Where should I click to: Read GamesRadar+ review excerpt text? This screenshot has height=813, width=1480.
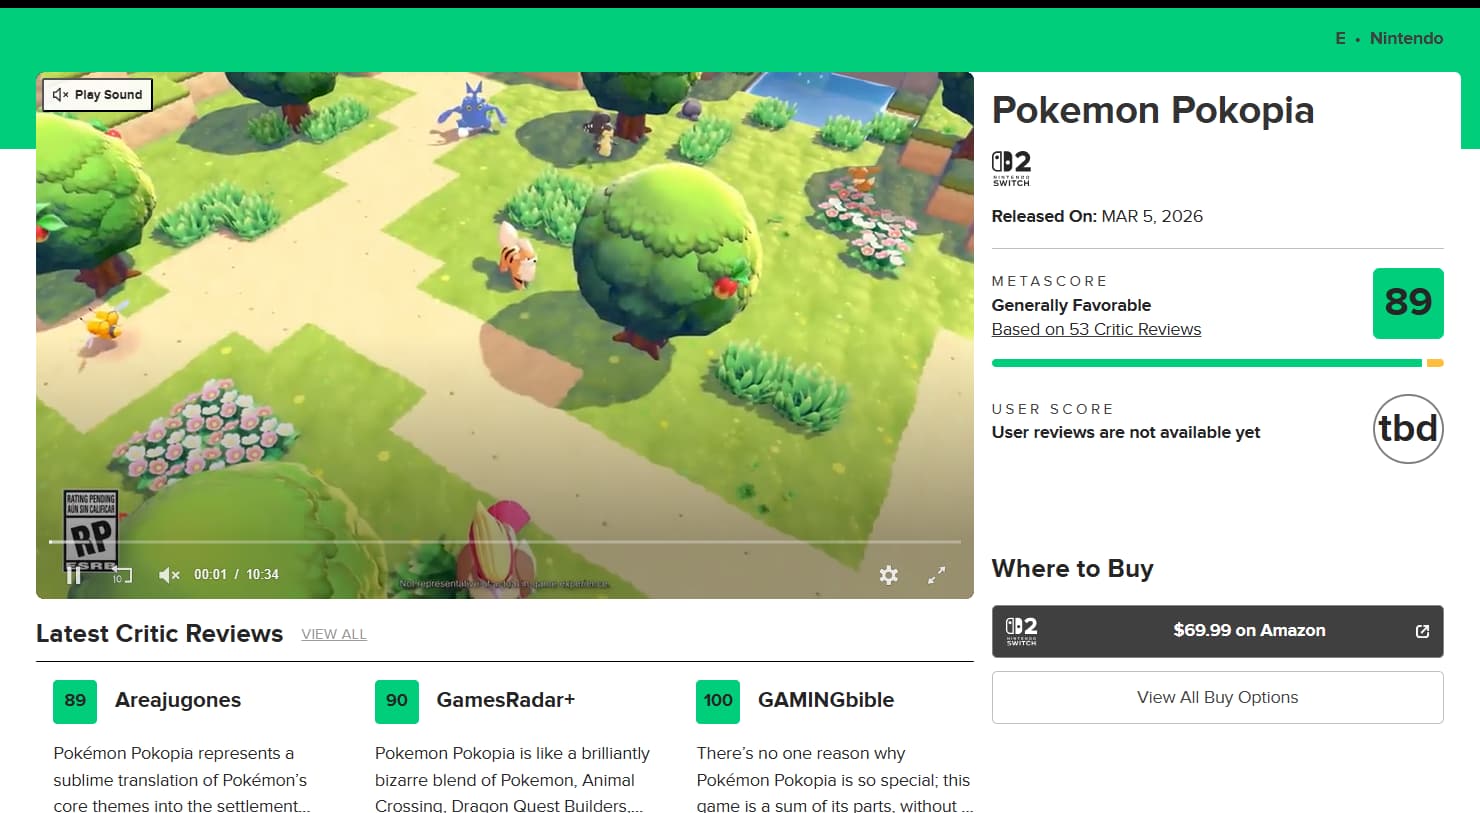tap(512, 780)
